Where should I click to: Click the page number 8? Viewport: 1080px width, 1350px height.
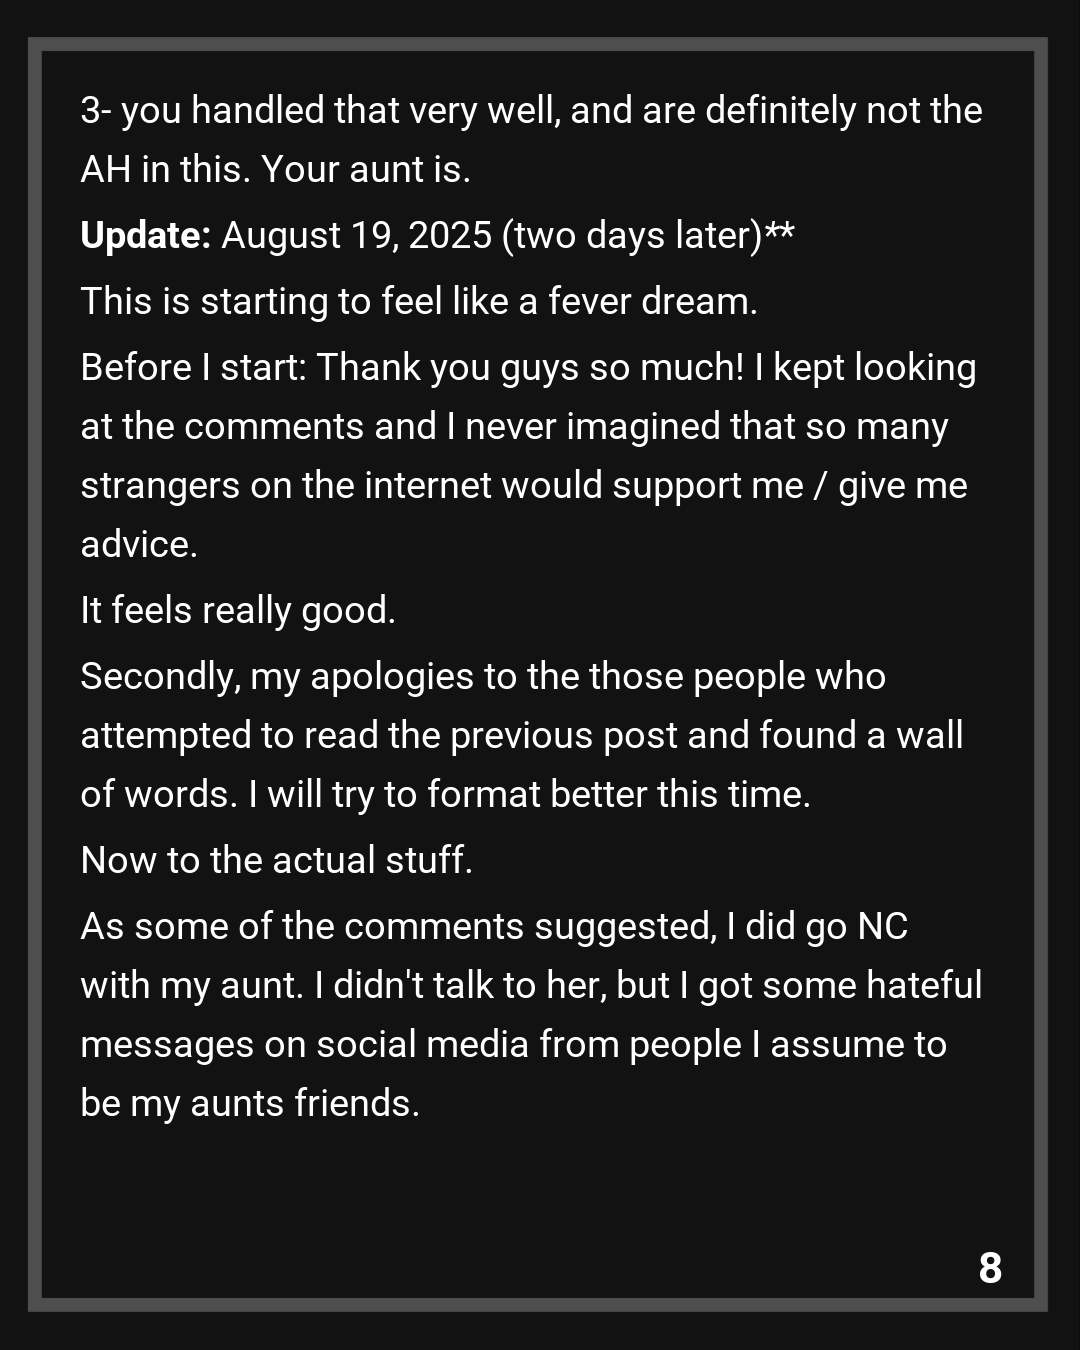990,1268
